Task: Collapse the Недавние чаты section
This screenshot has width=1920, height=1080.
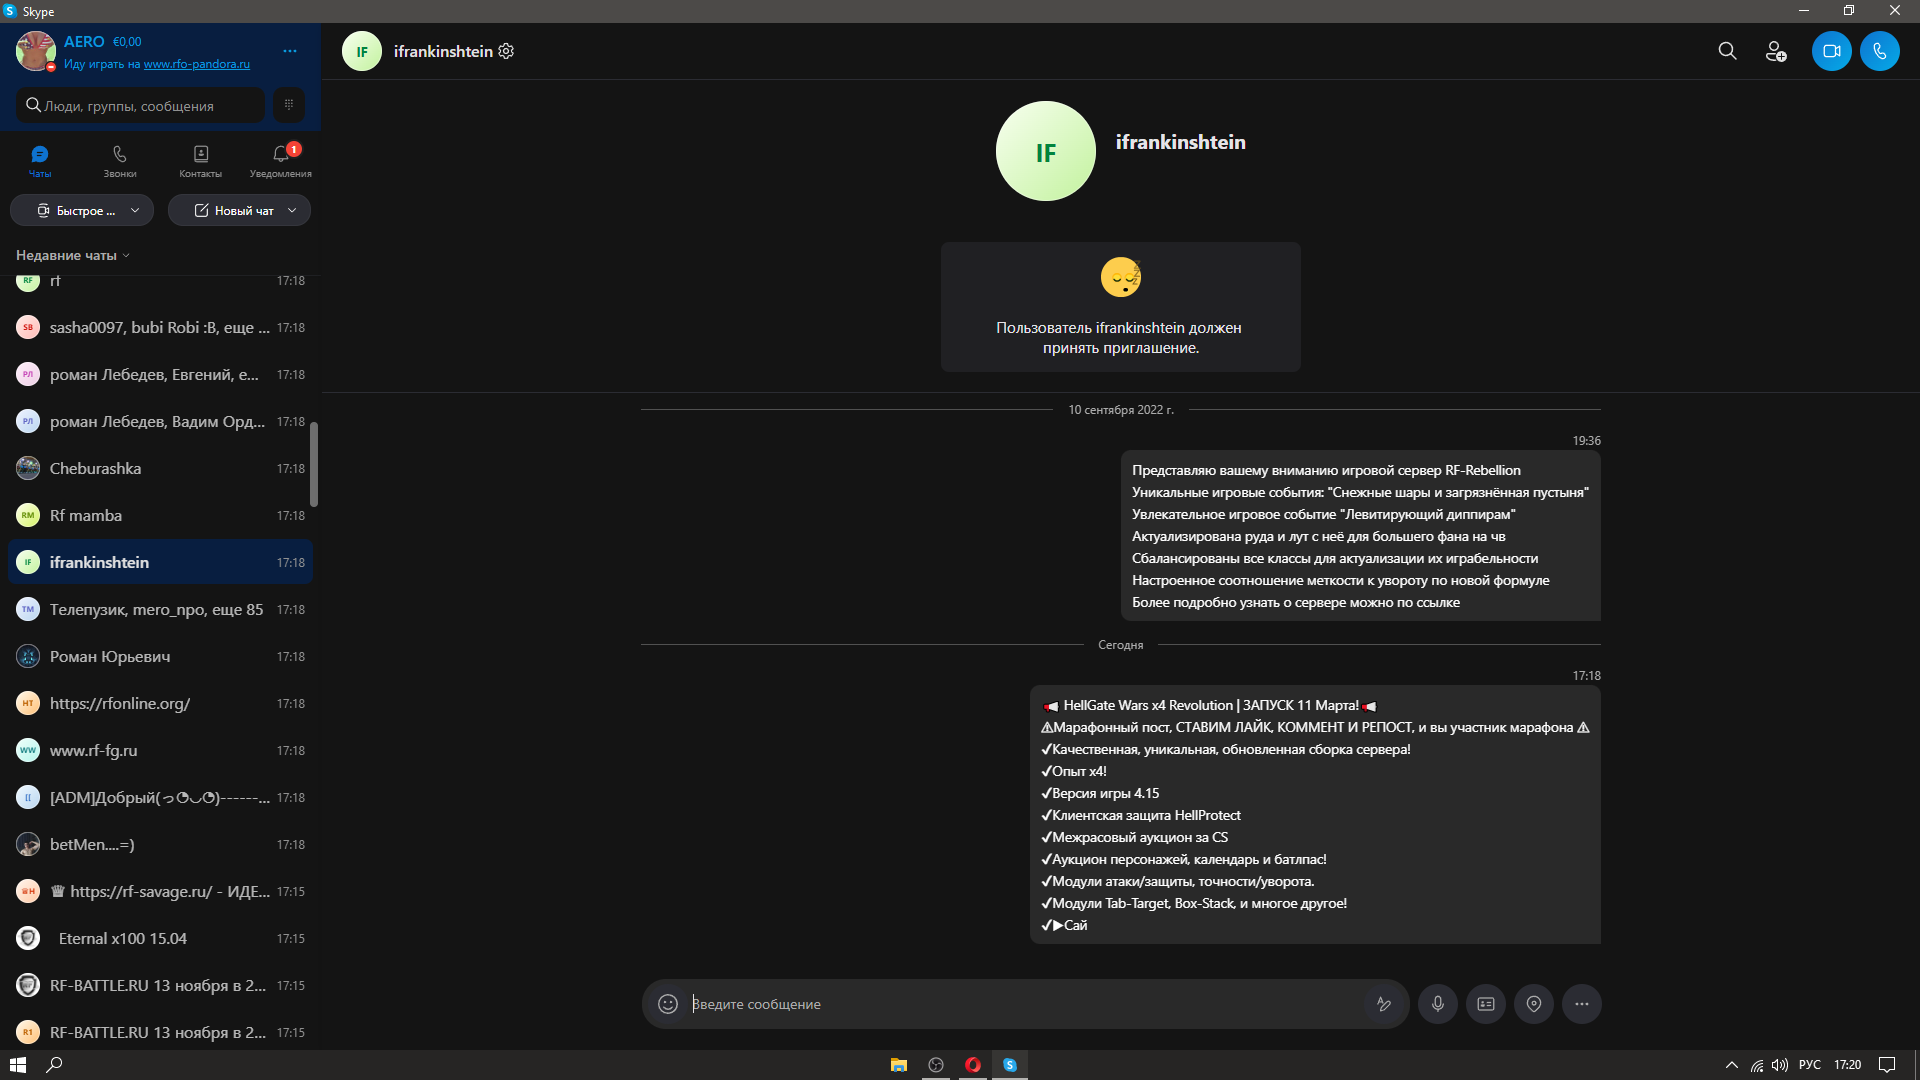Action: click(73, 255)
